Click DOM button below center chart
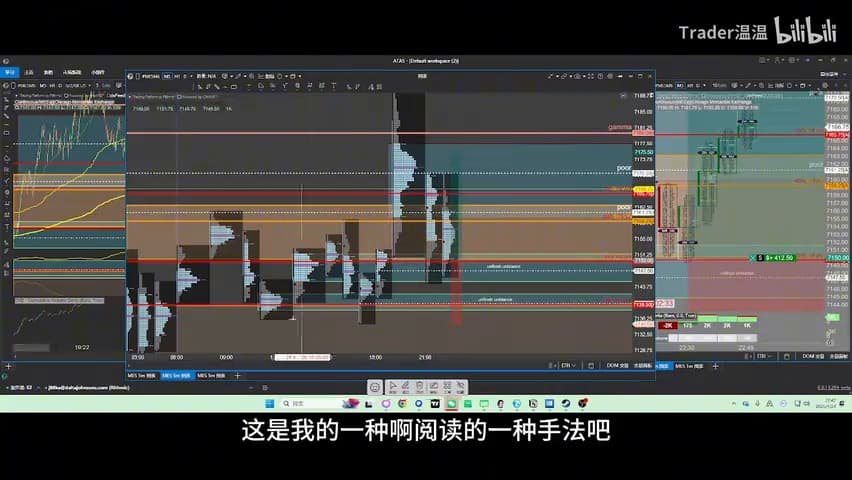The width and height of the screenshot is (852, 480). click(617, 365)
